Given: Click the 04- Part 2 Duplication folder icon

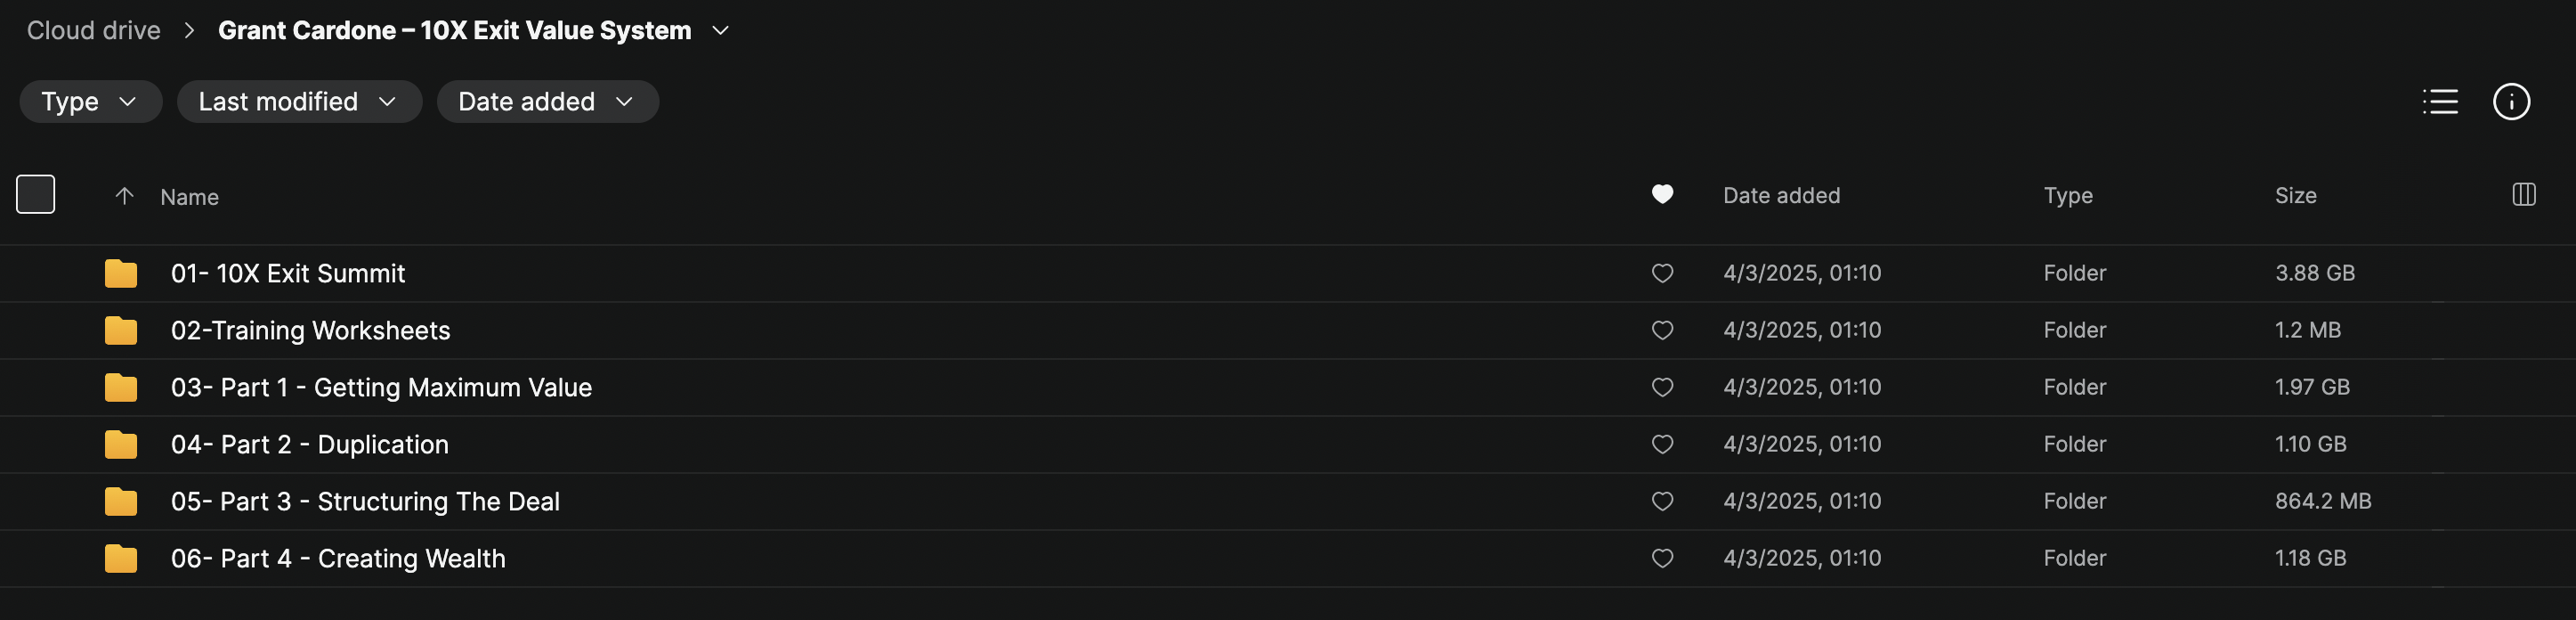Looking at the screenshot, I should pos(121,445).
